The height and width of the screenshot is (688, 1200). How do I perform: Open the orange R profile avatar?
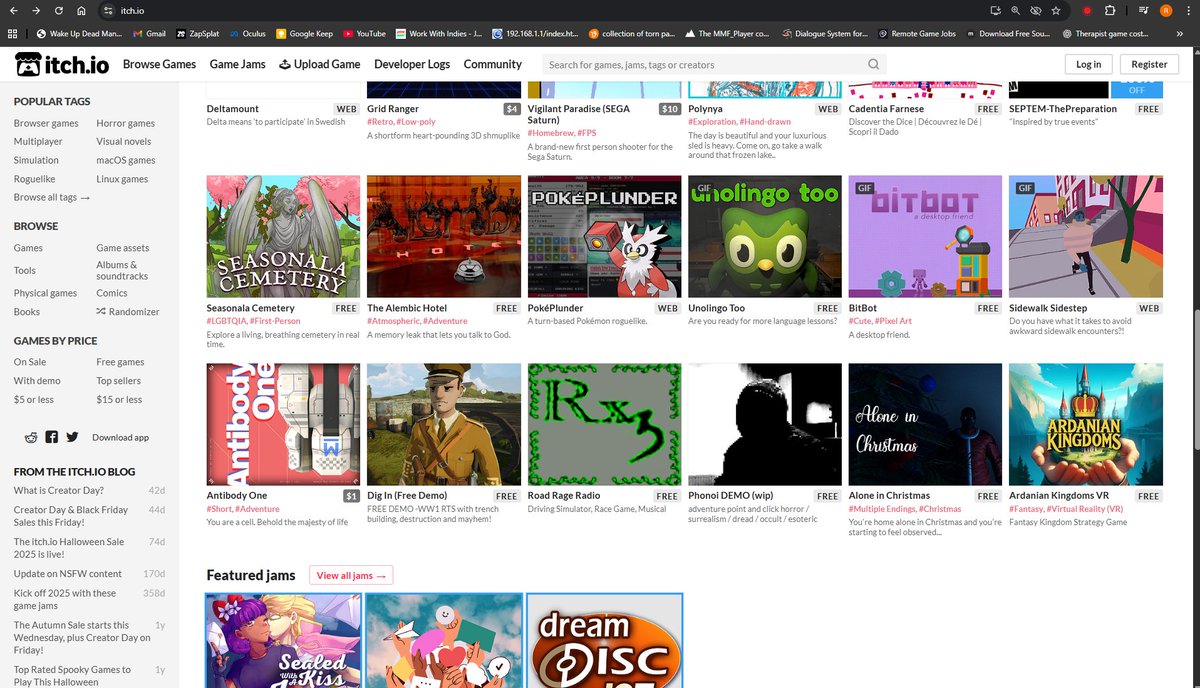(1164, 10)
